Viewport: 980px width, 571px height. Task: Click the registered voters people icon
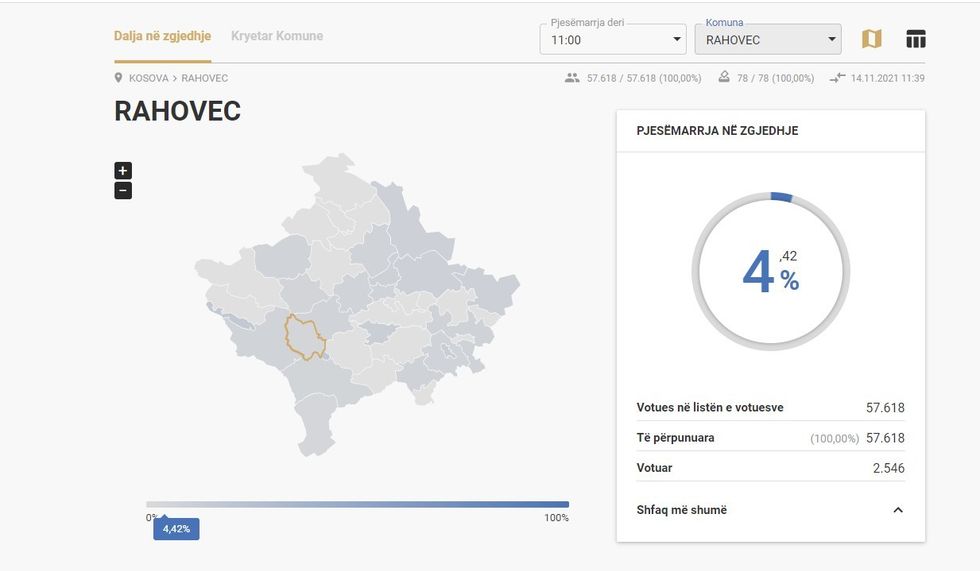tap(572, 78)
